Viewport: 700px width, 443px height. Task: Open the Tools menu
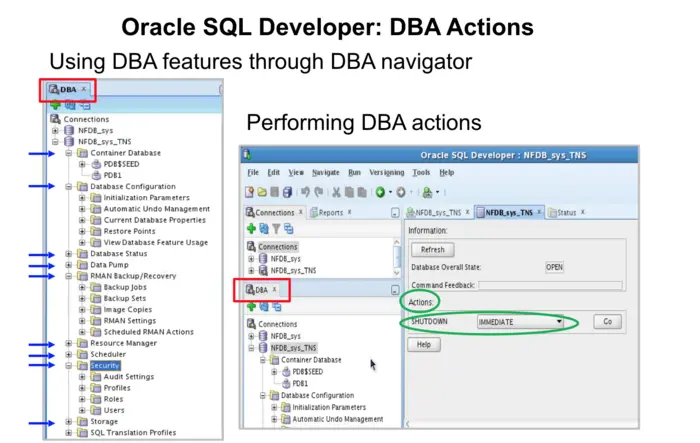coord(421,172)
